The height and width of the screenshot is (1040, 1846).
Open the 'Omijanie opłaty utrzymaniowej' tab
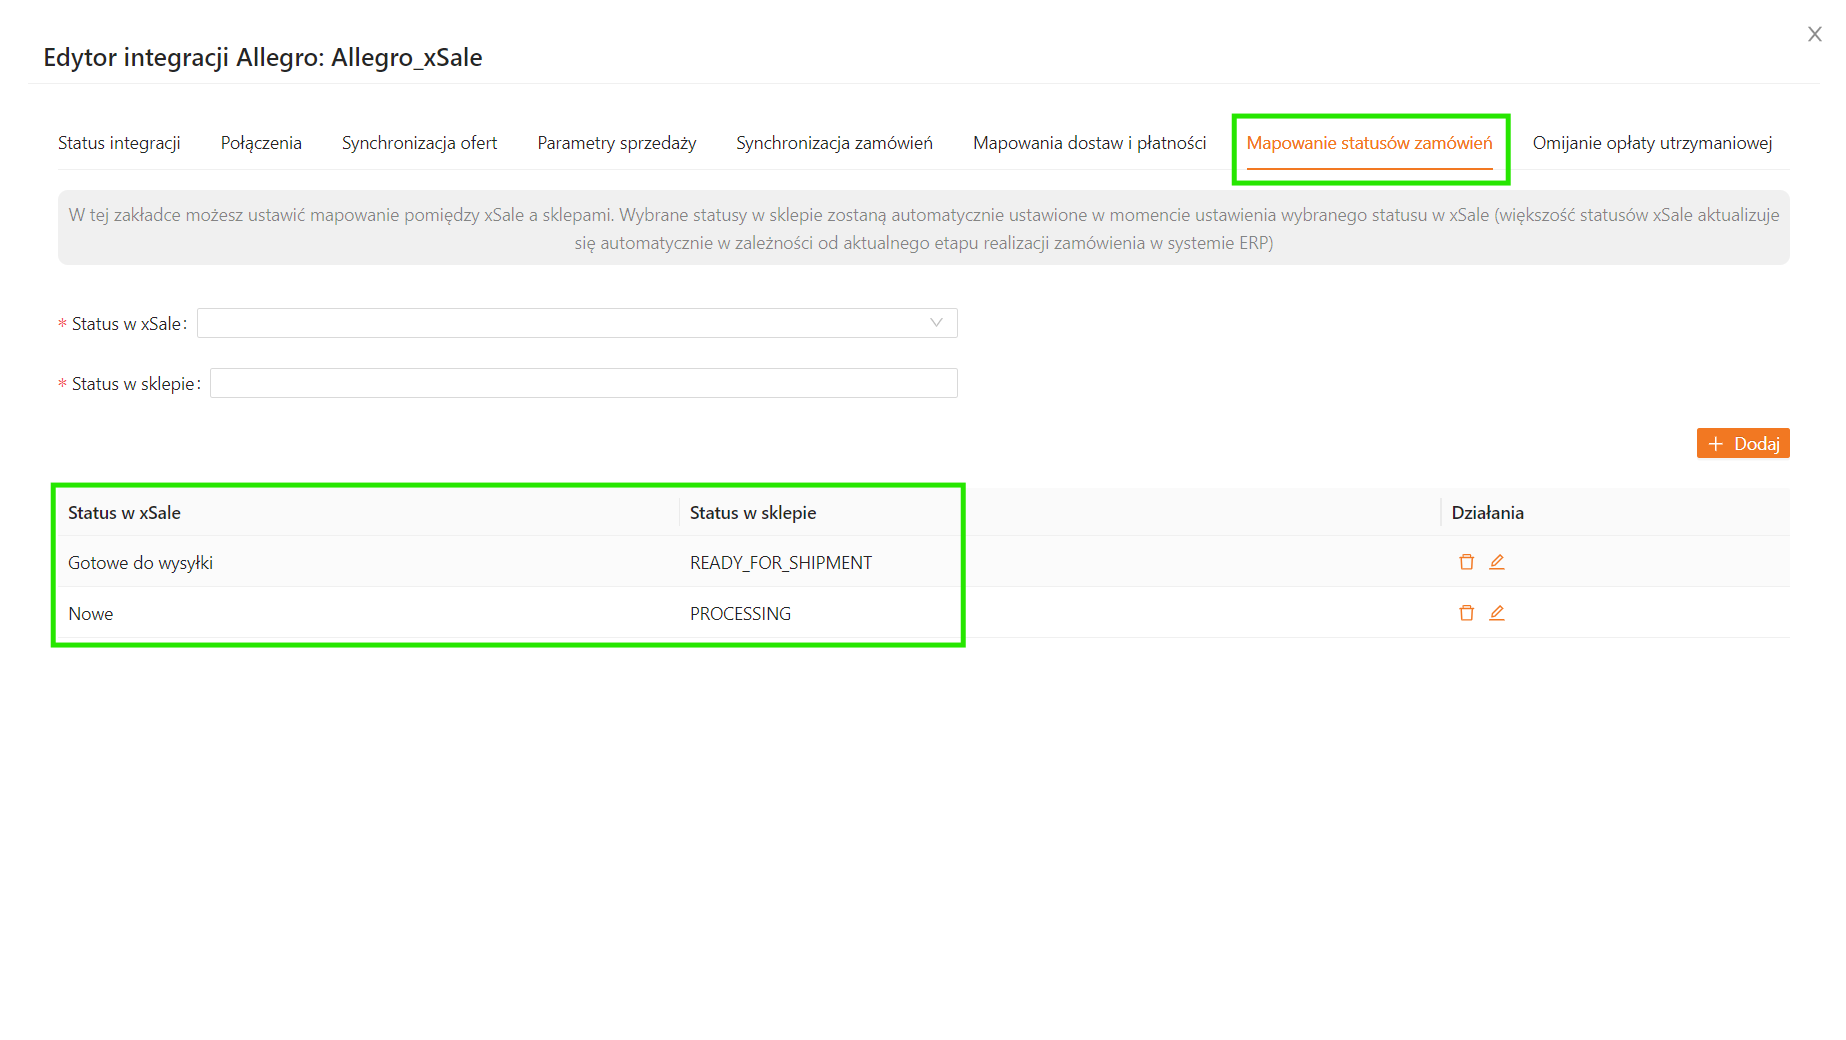(x=1652, y=143)
